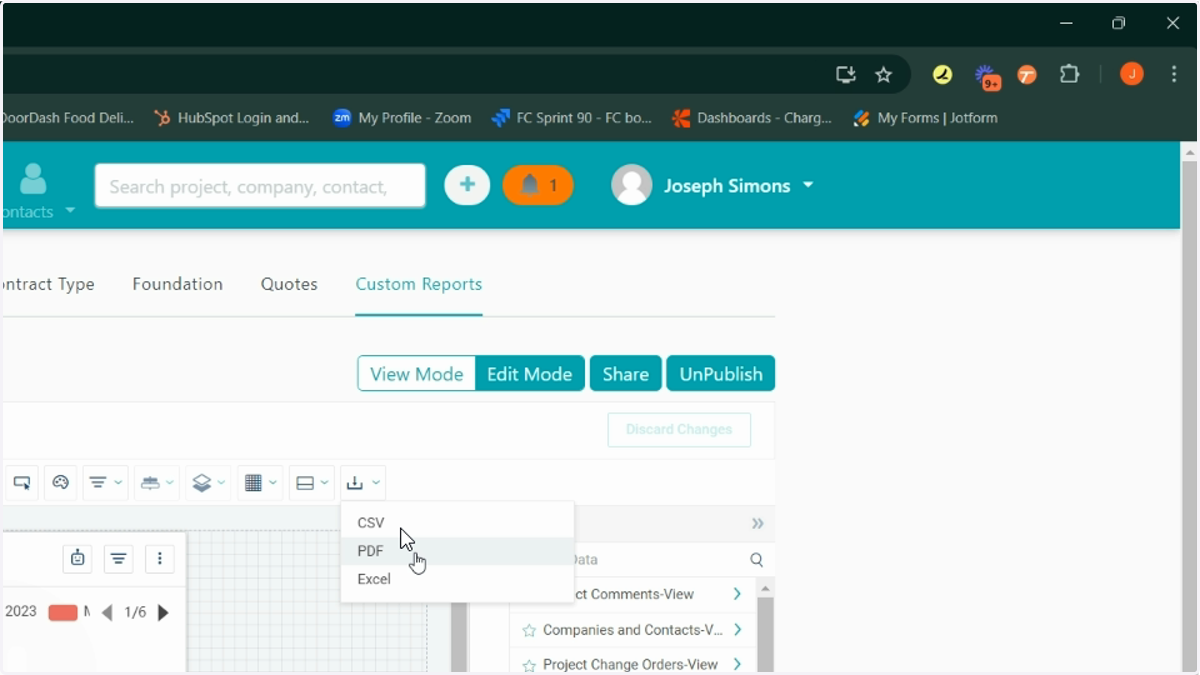Viewport: 1200px width, 675px height.
Task: Open the layout rows dropdown
Action: coord(312,483)
